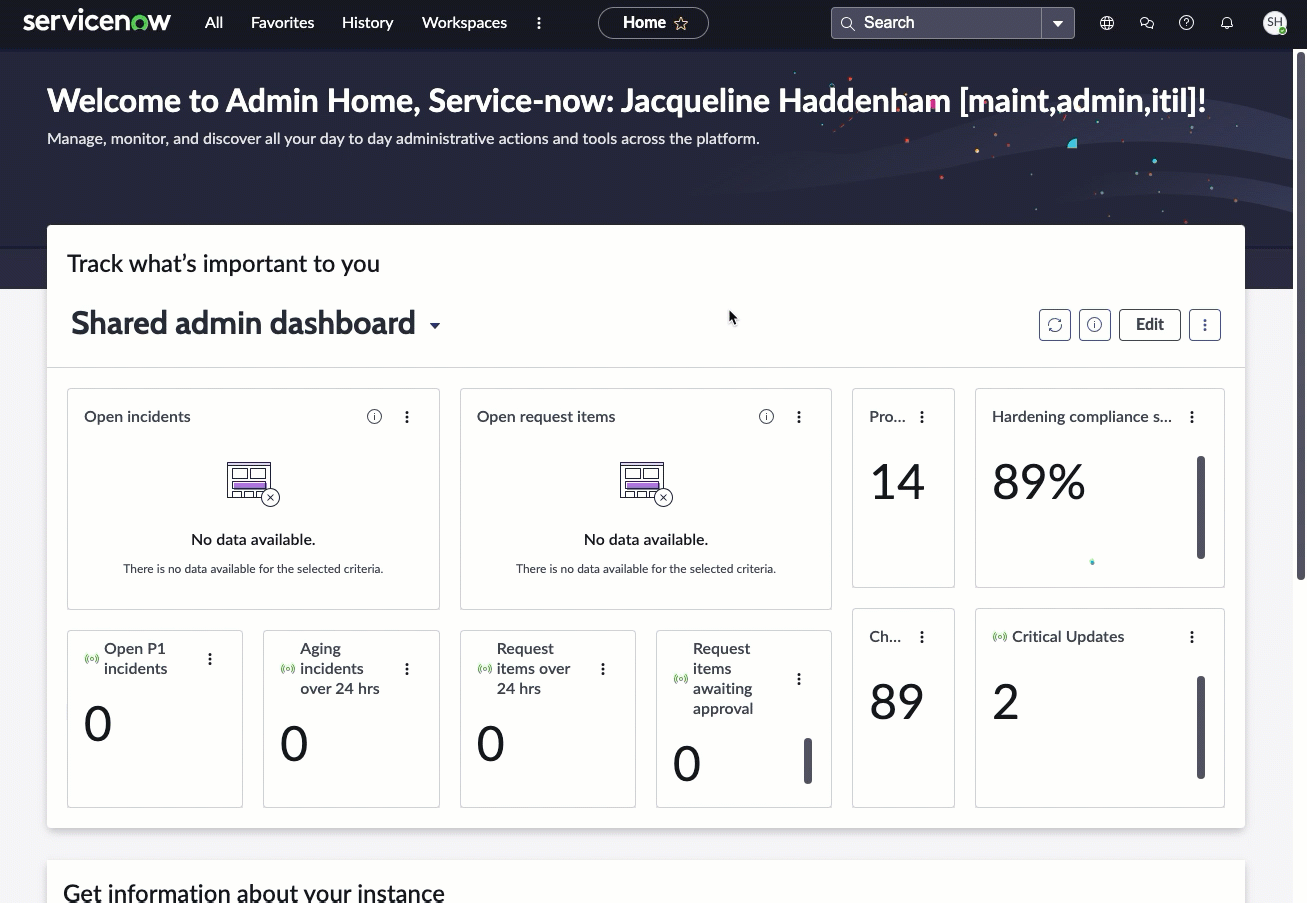Screen dimensions: 1307x903
Task: Click the ServiceNow logo
Action: pos(97,22)
